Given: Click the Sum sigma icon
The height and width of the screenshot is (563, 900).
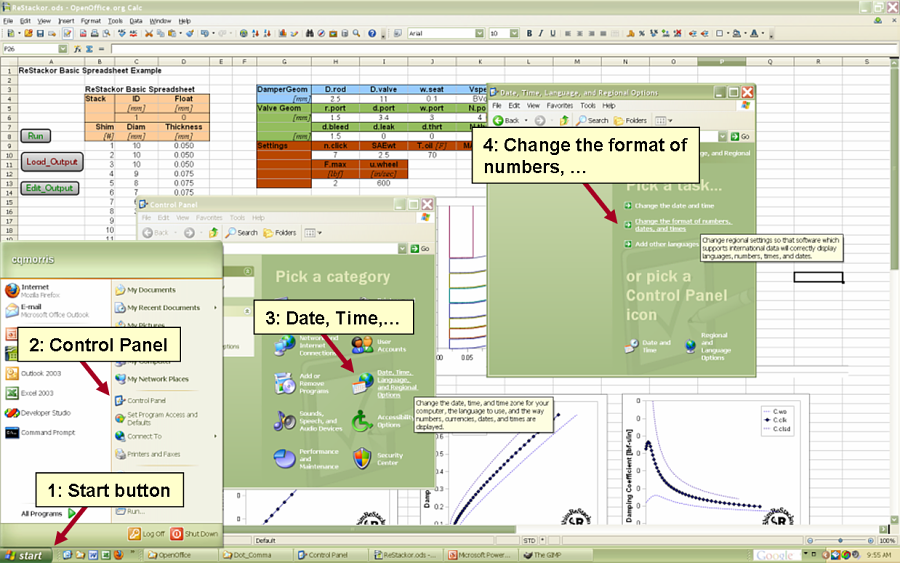Looking at the screenshot, I should pos(89,49).
